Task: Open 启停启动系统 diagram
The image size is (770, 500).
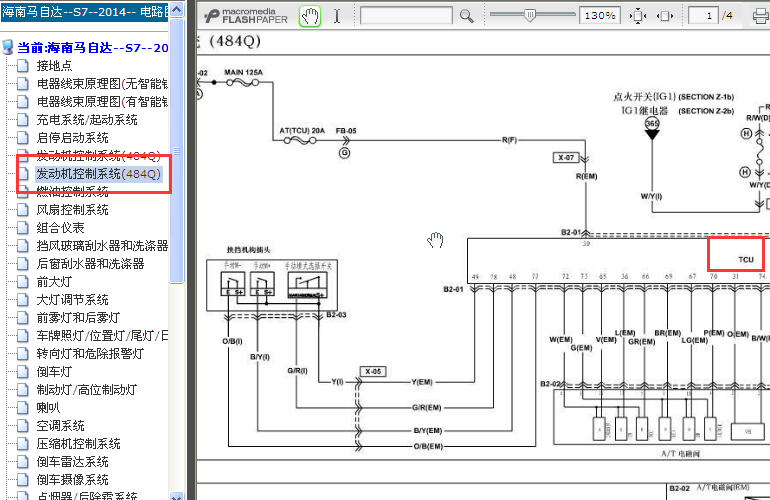Action: tap(72, 138)
